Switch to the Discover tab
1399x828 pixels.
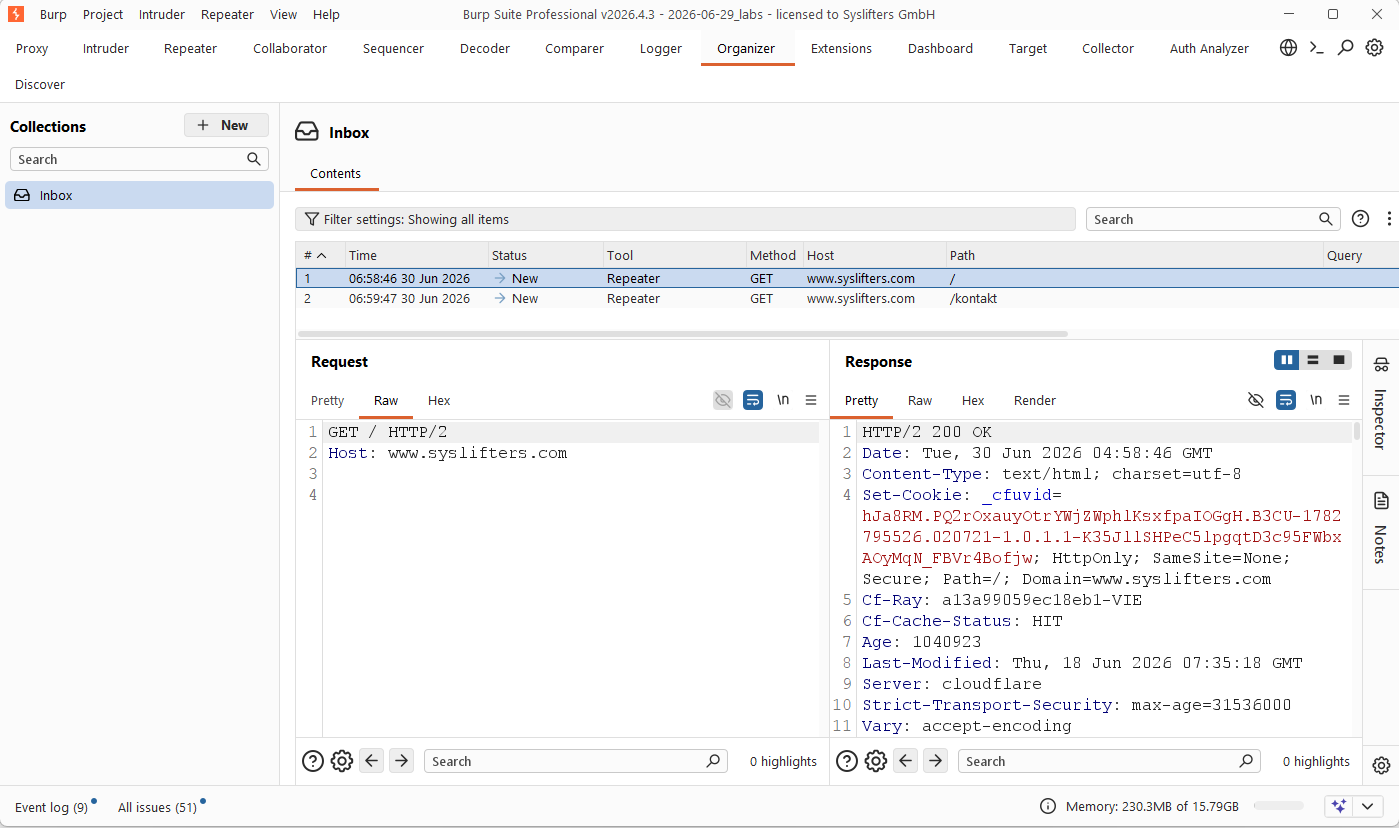(40, 84)
